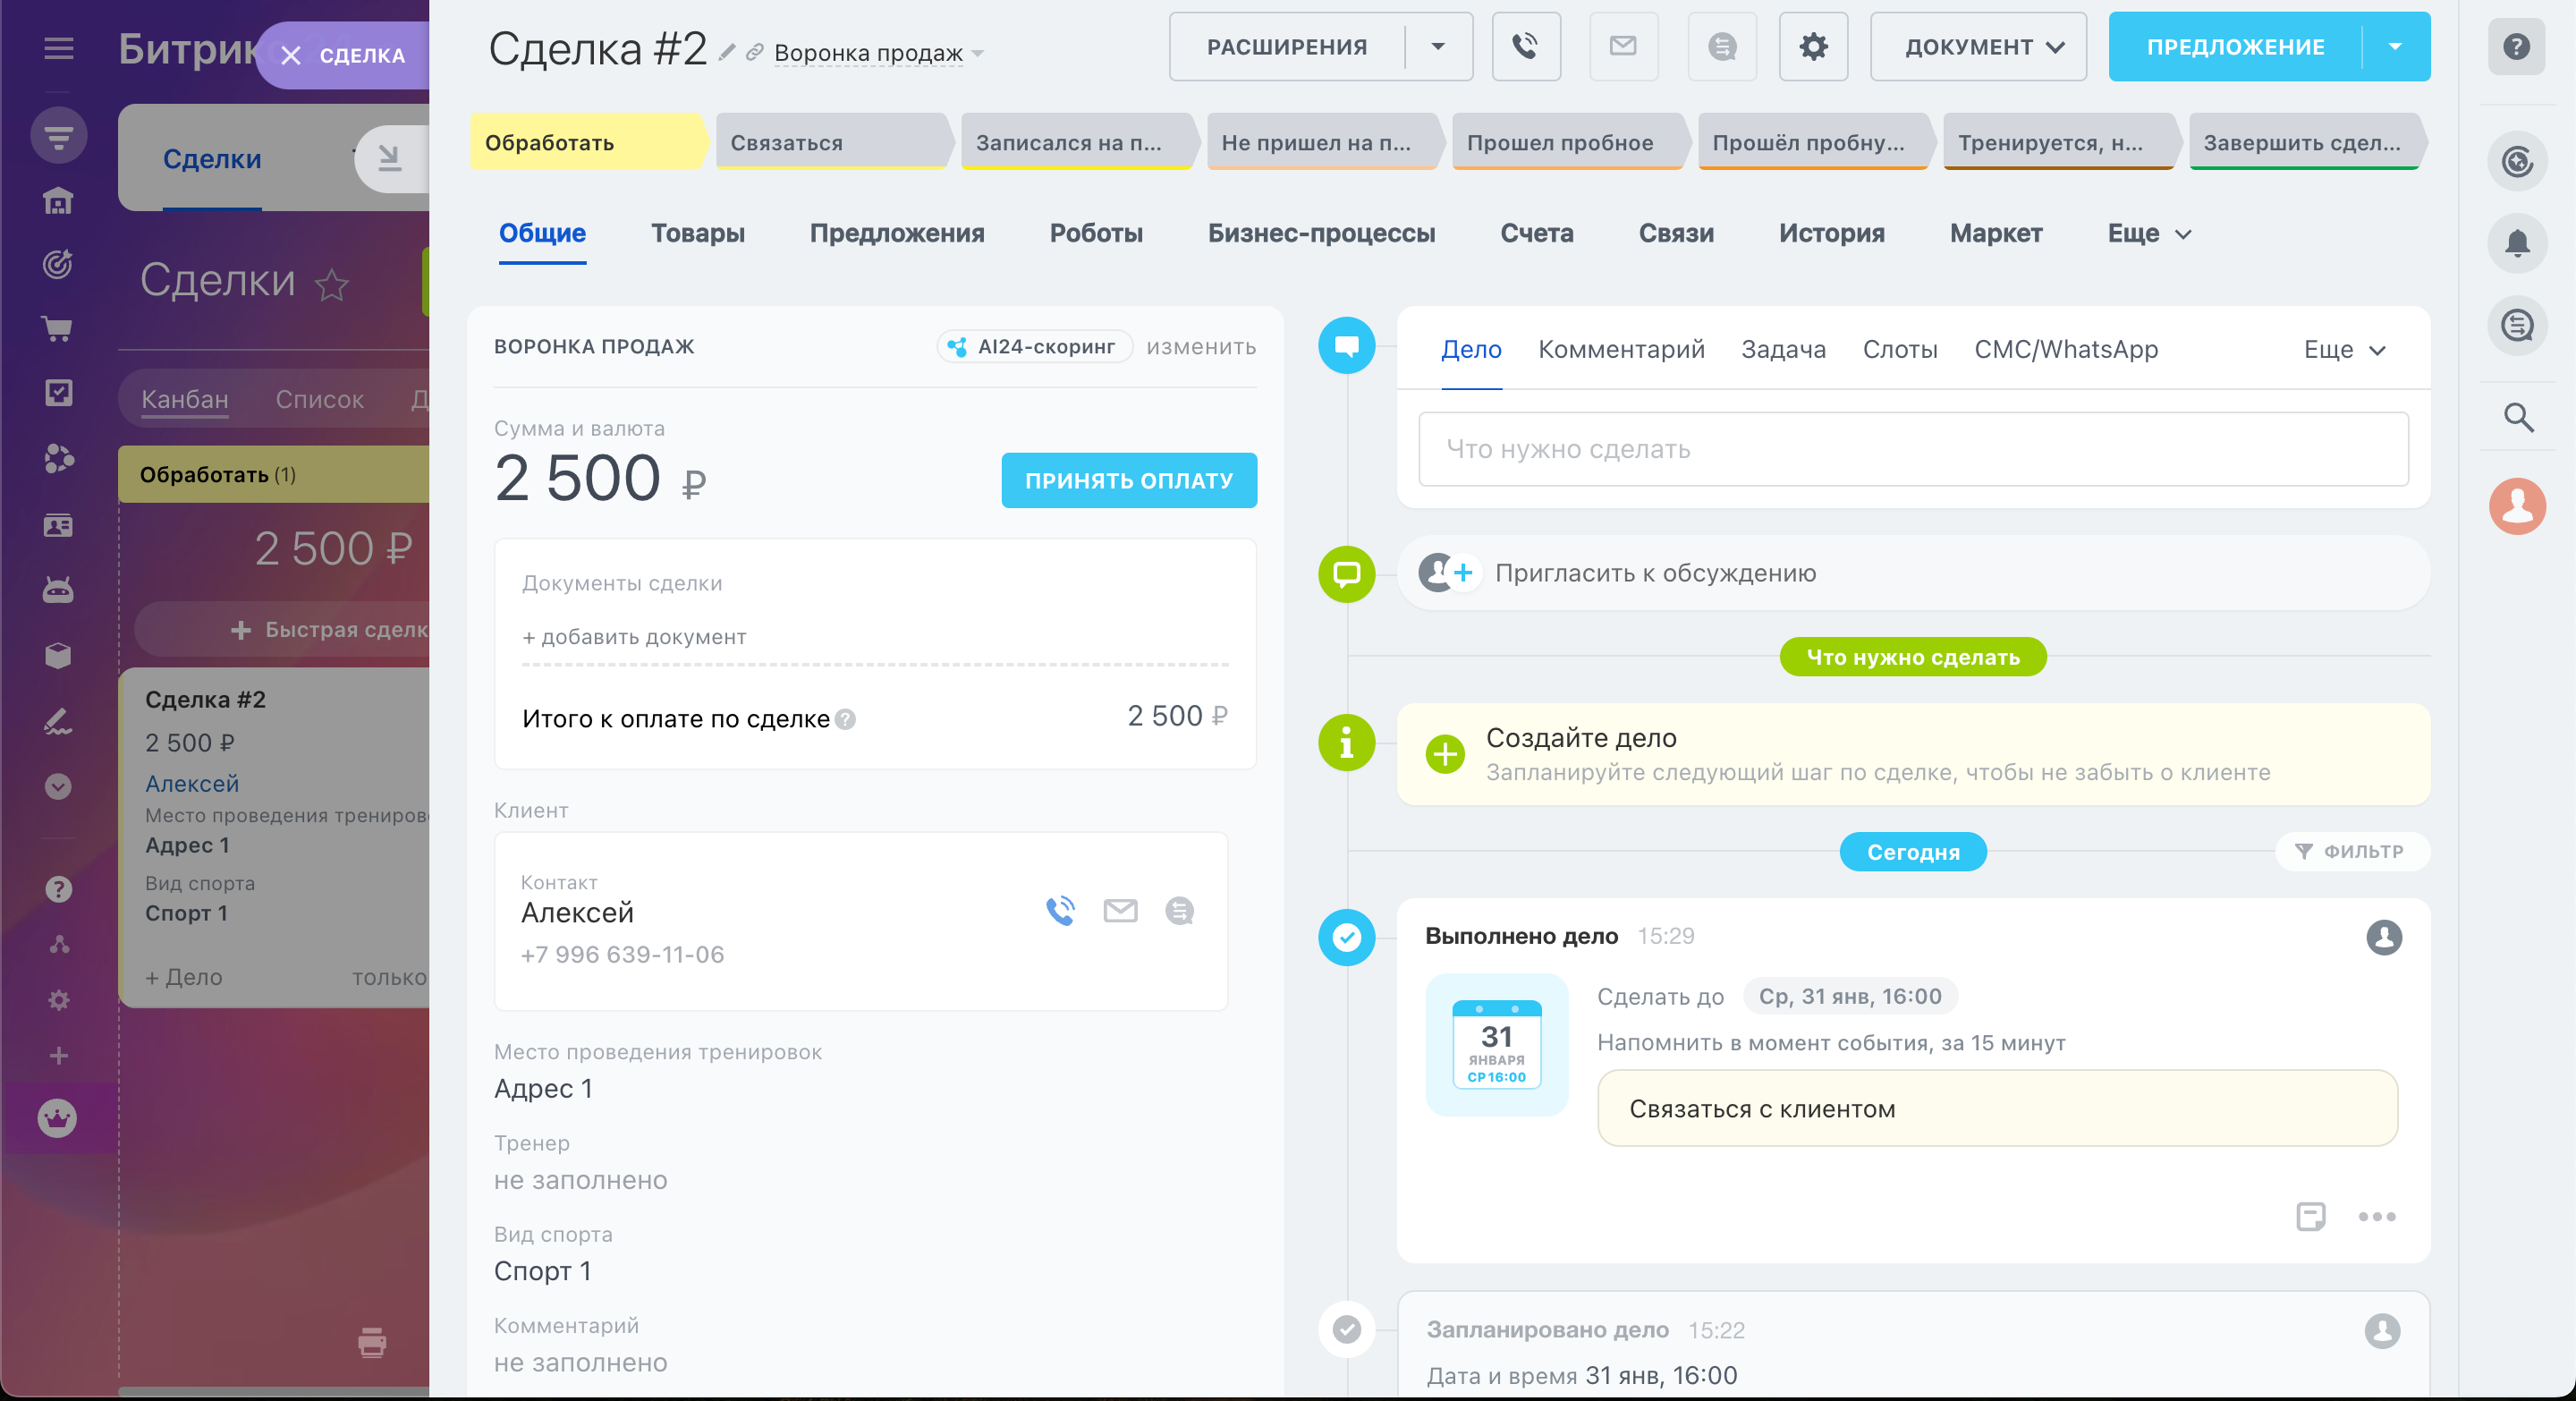
Task: Click the help question mark icon
Action: (x=2516, y=46)
